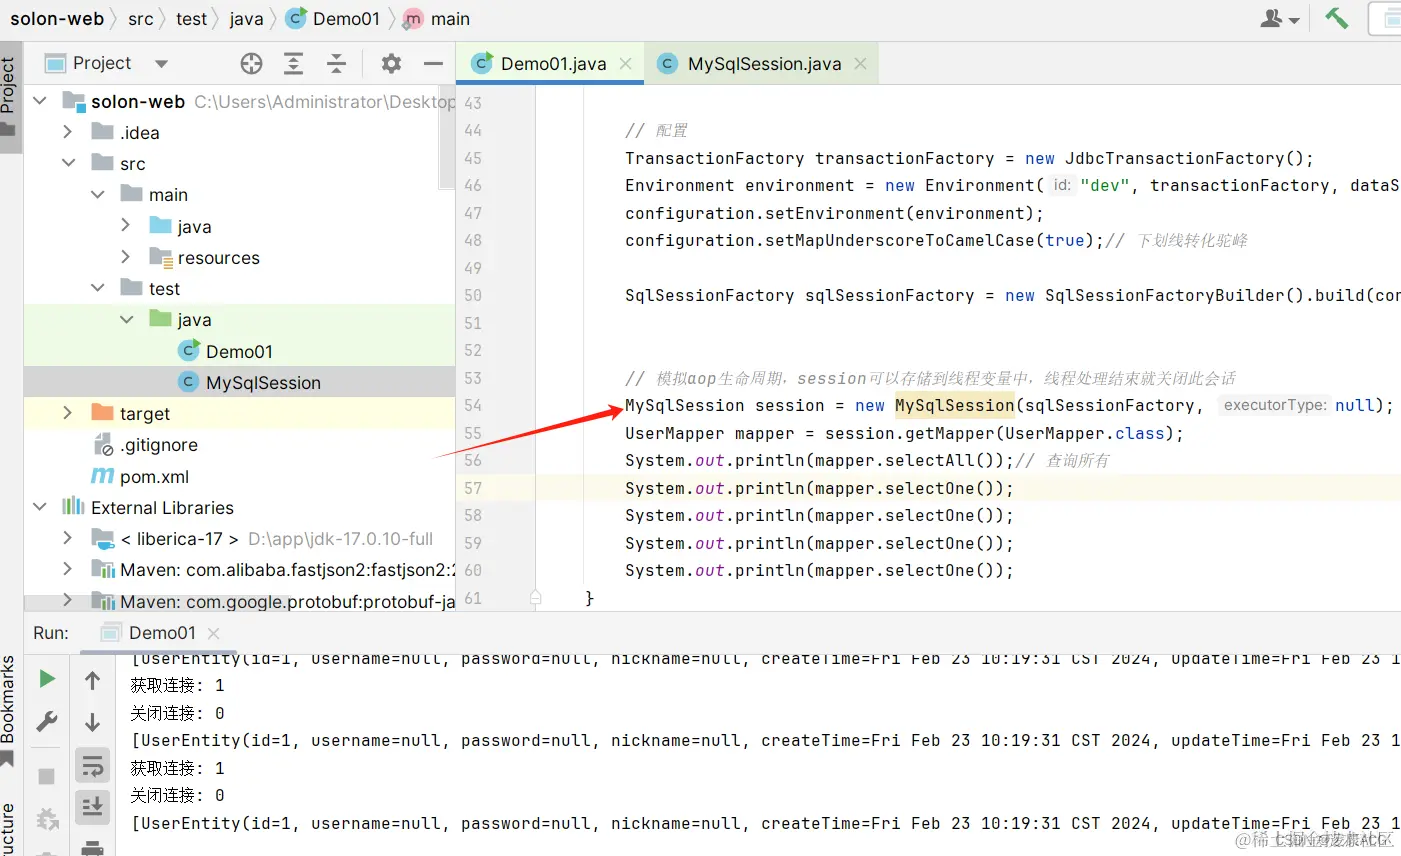Click MySqlSession constructor call on line 54
This screenshot has height=856, width=1401.
tap(954, 405)
